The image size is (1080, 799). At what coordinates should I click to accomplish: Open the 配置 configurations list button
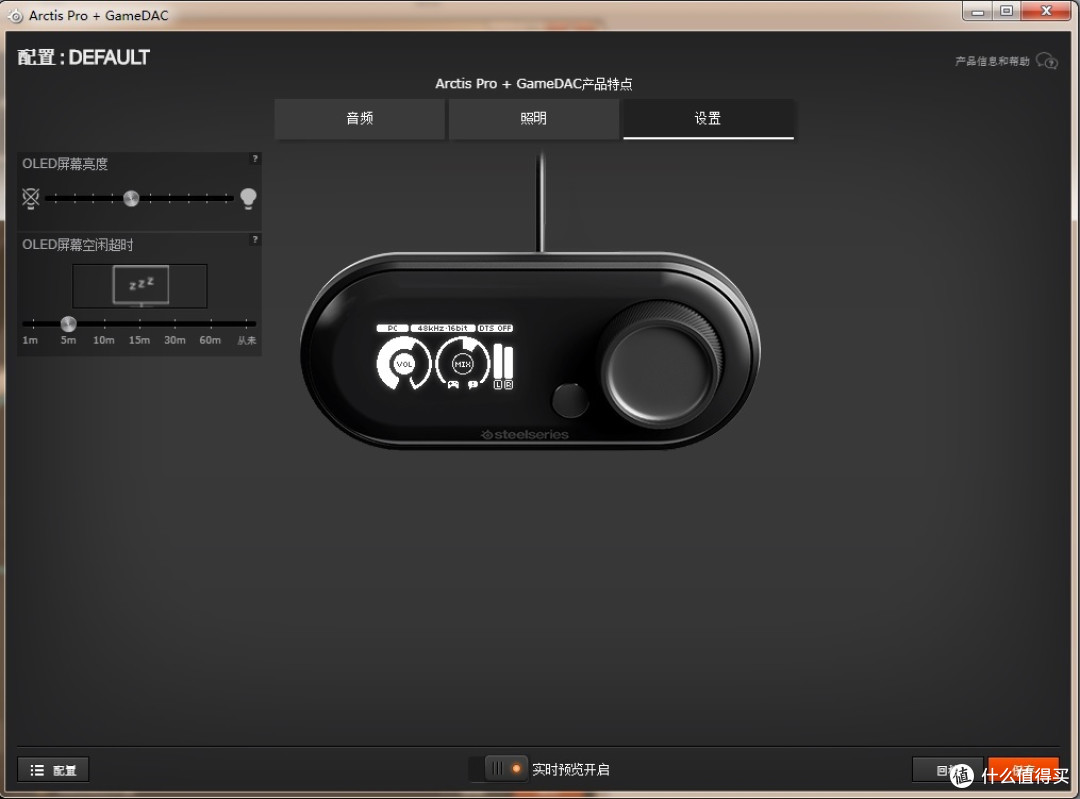[x=53, y=770]
